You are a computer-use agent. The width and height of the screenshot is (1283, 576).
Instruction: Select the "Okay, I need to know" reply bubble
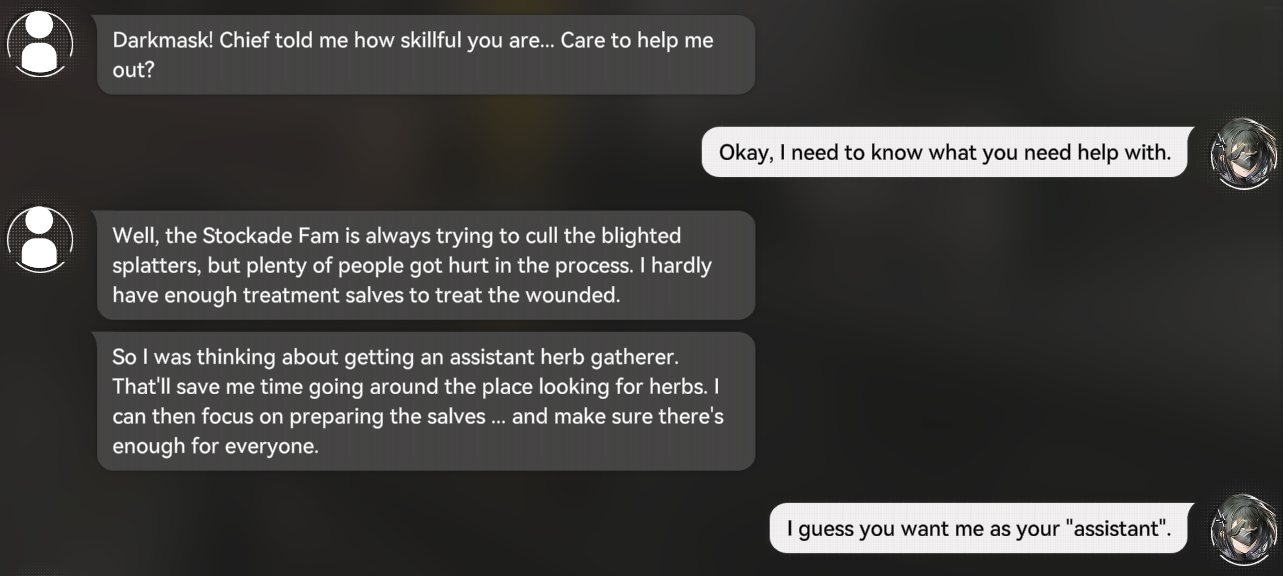(x=944, y=153)
